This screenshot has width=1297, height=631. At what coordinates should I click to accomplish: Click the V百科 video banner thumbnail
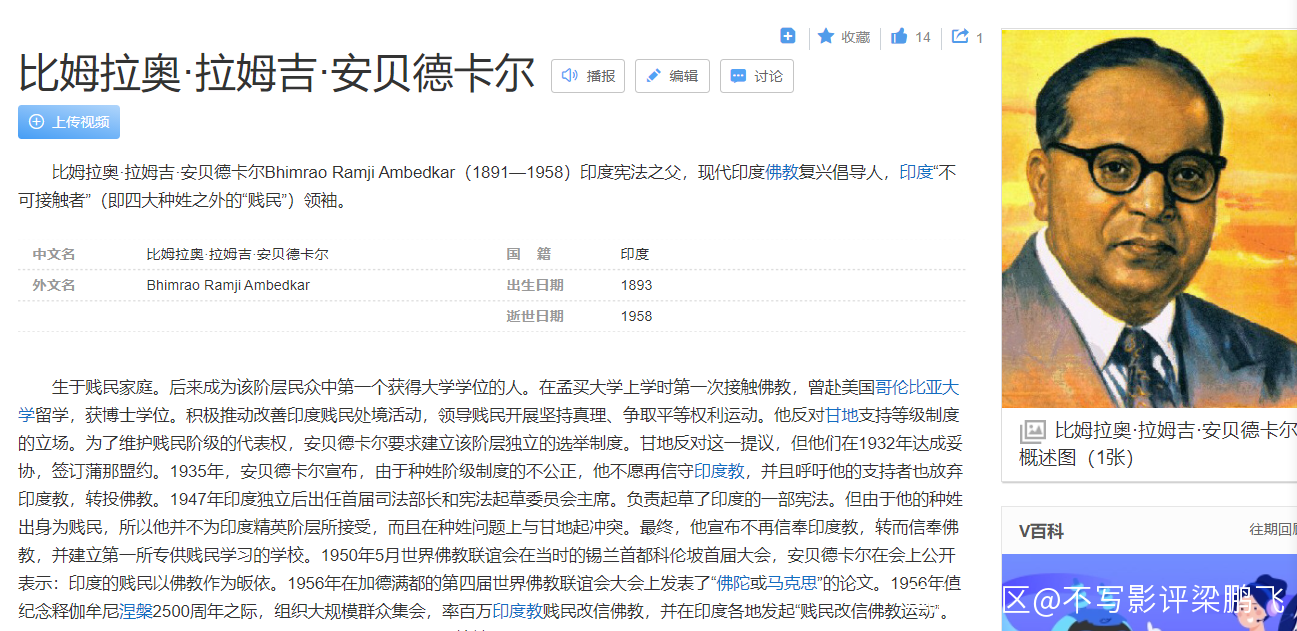pyautogui.click(x=1149, y=593)
